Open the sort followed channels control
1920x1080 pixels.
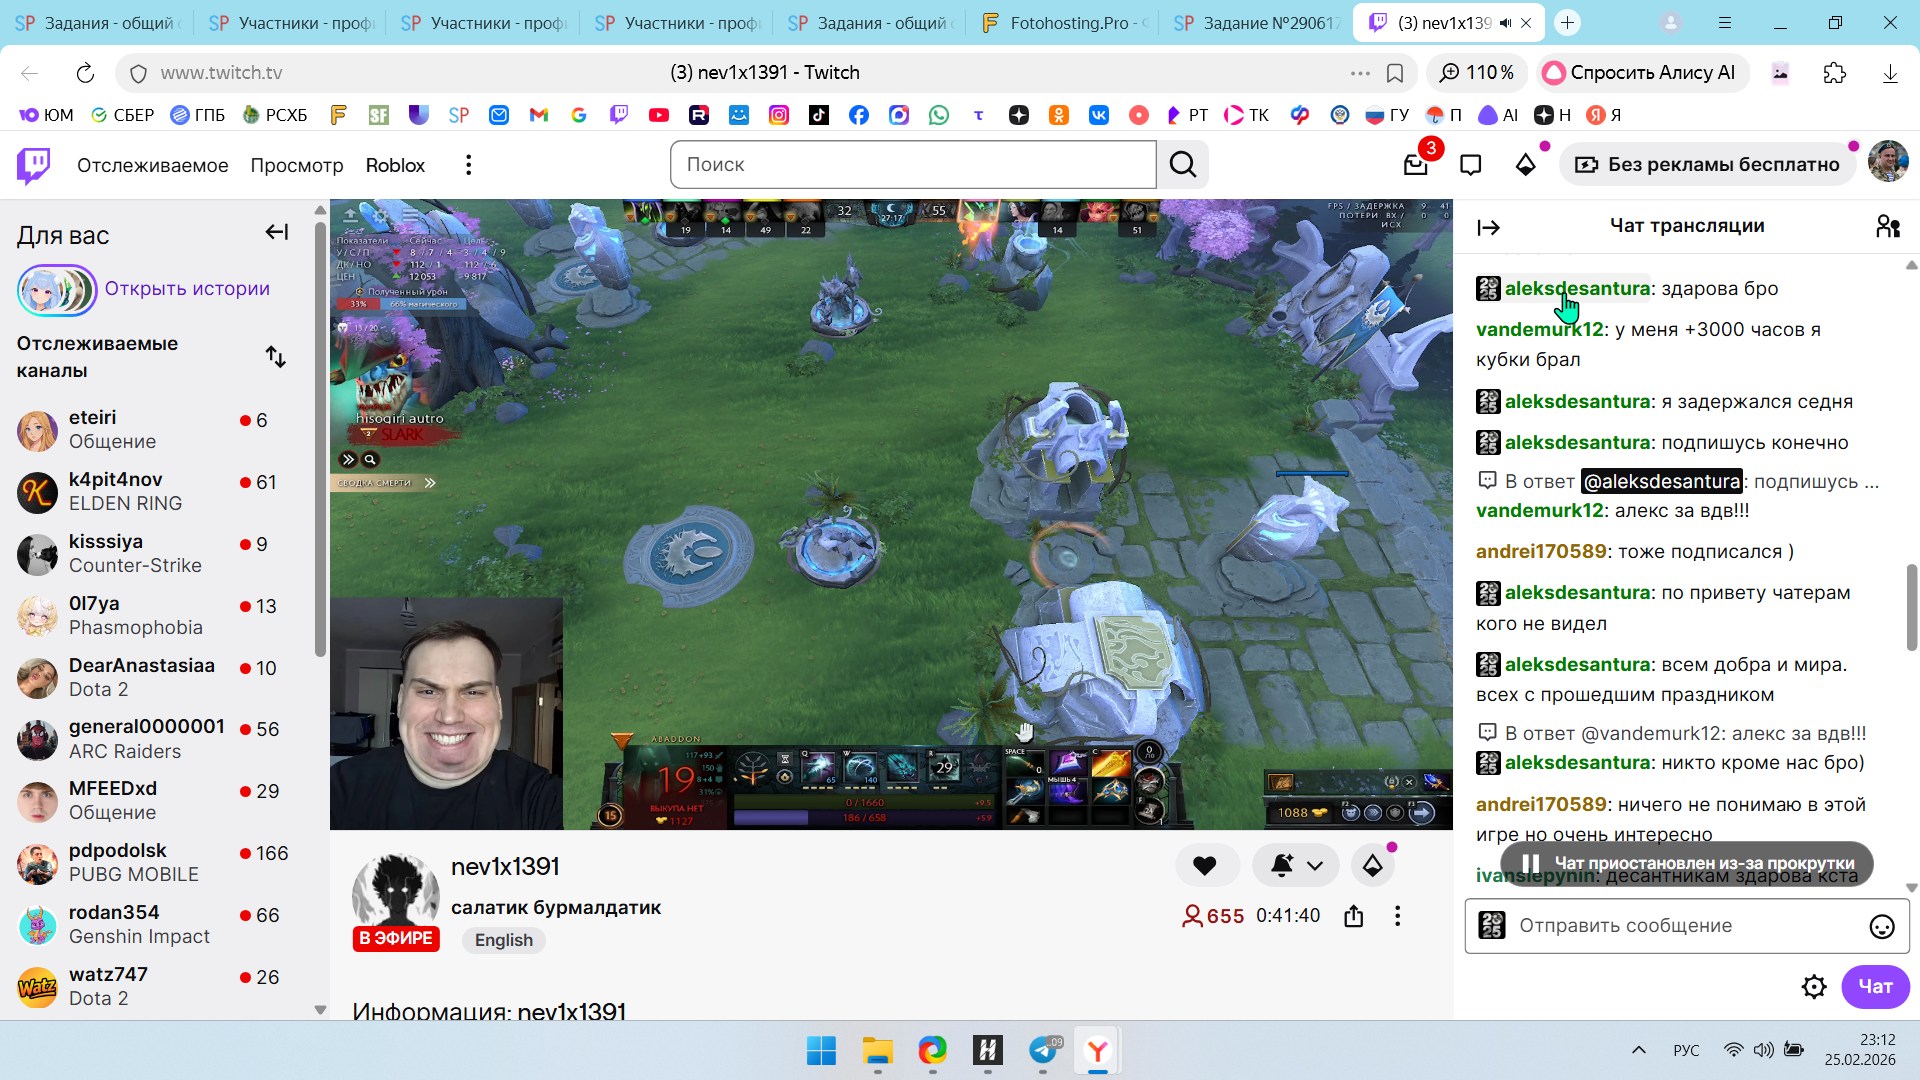pyautogui.click(x=276, y=357)
